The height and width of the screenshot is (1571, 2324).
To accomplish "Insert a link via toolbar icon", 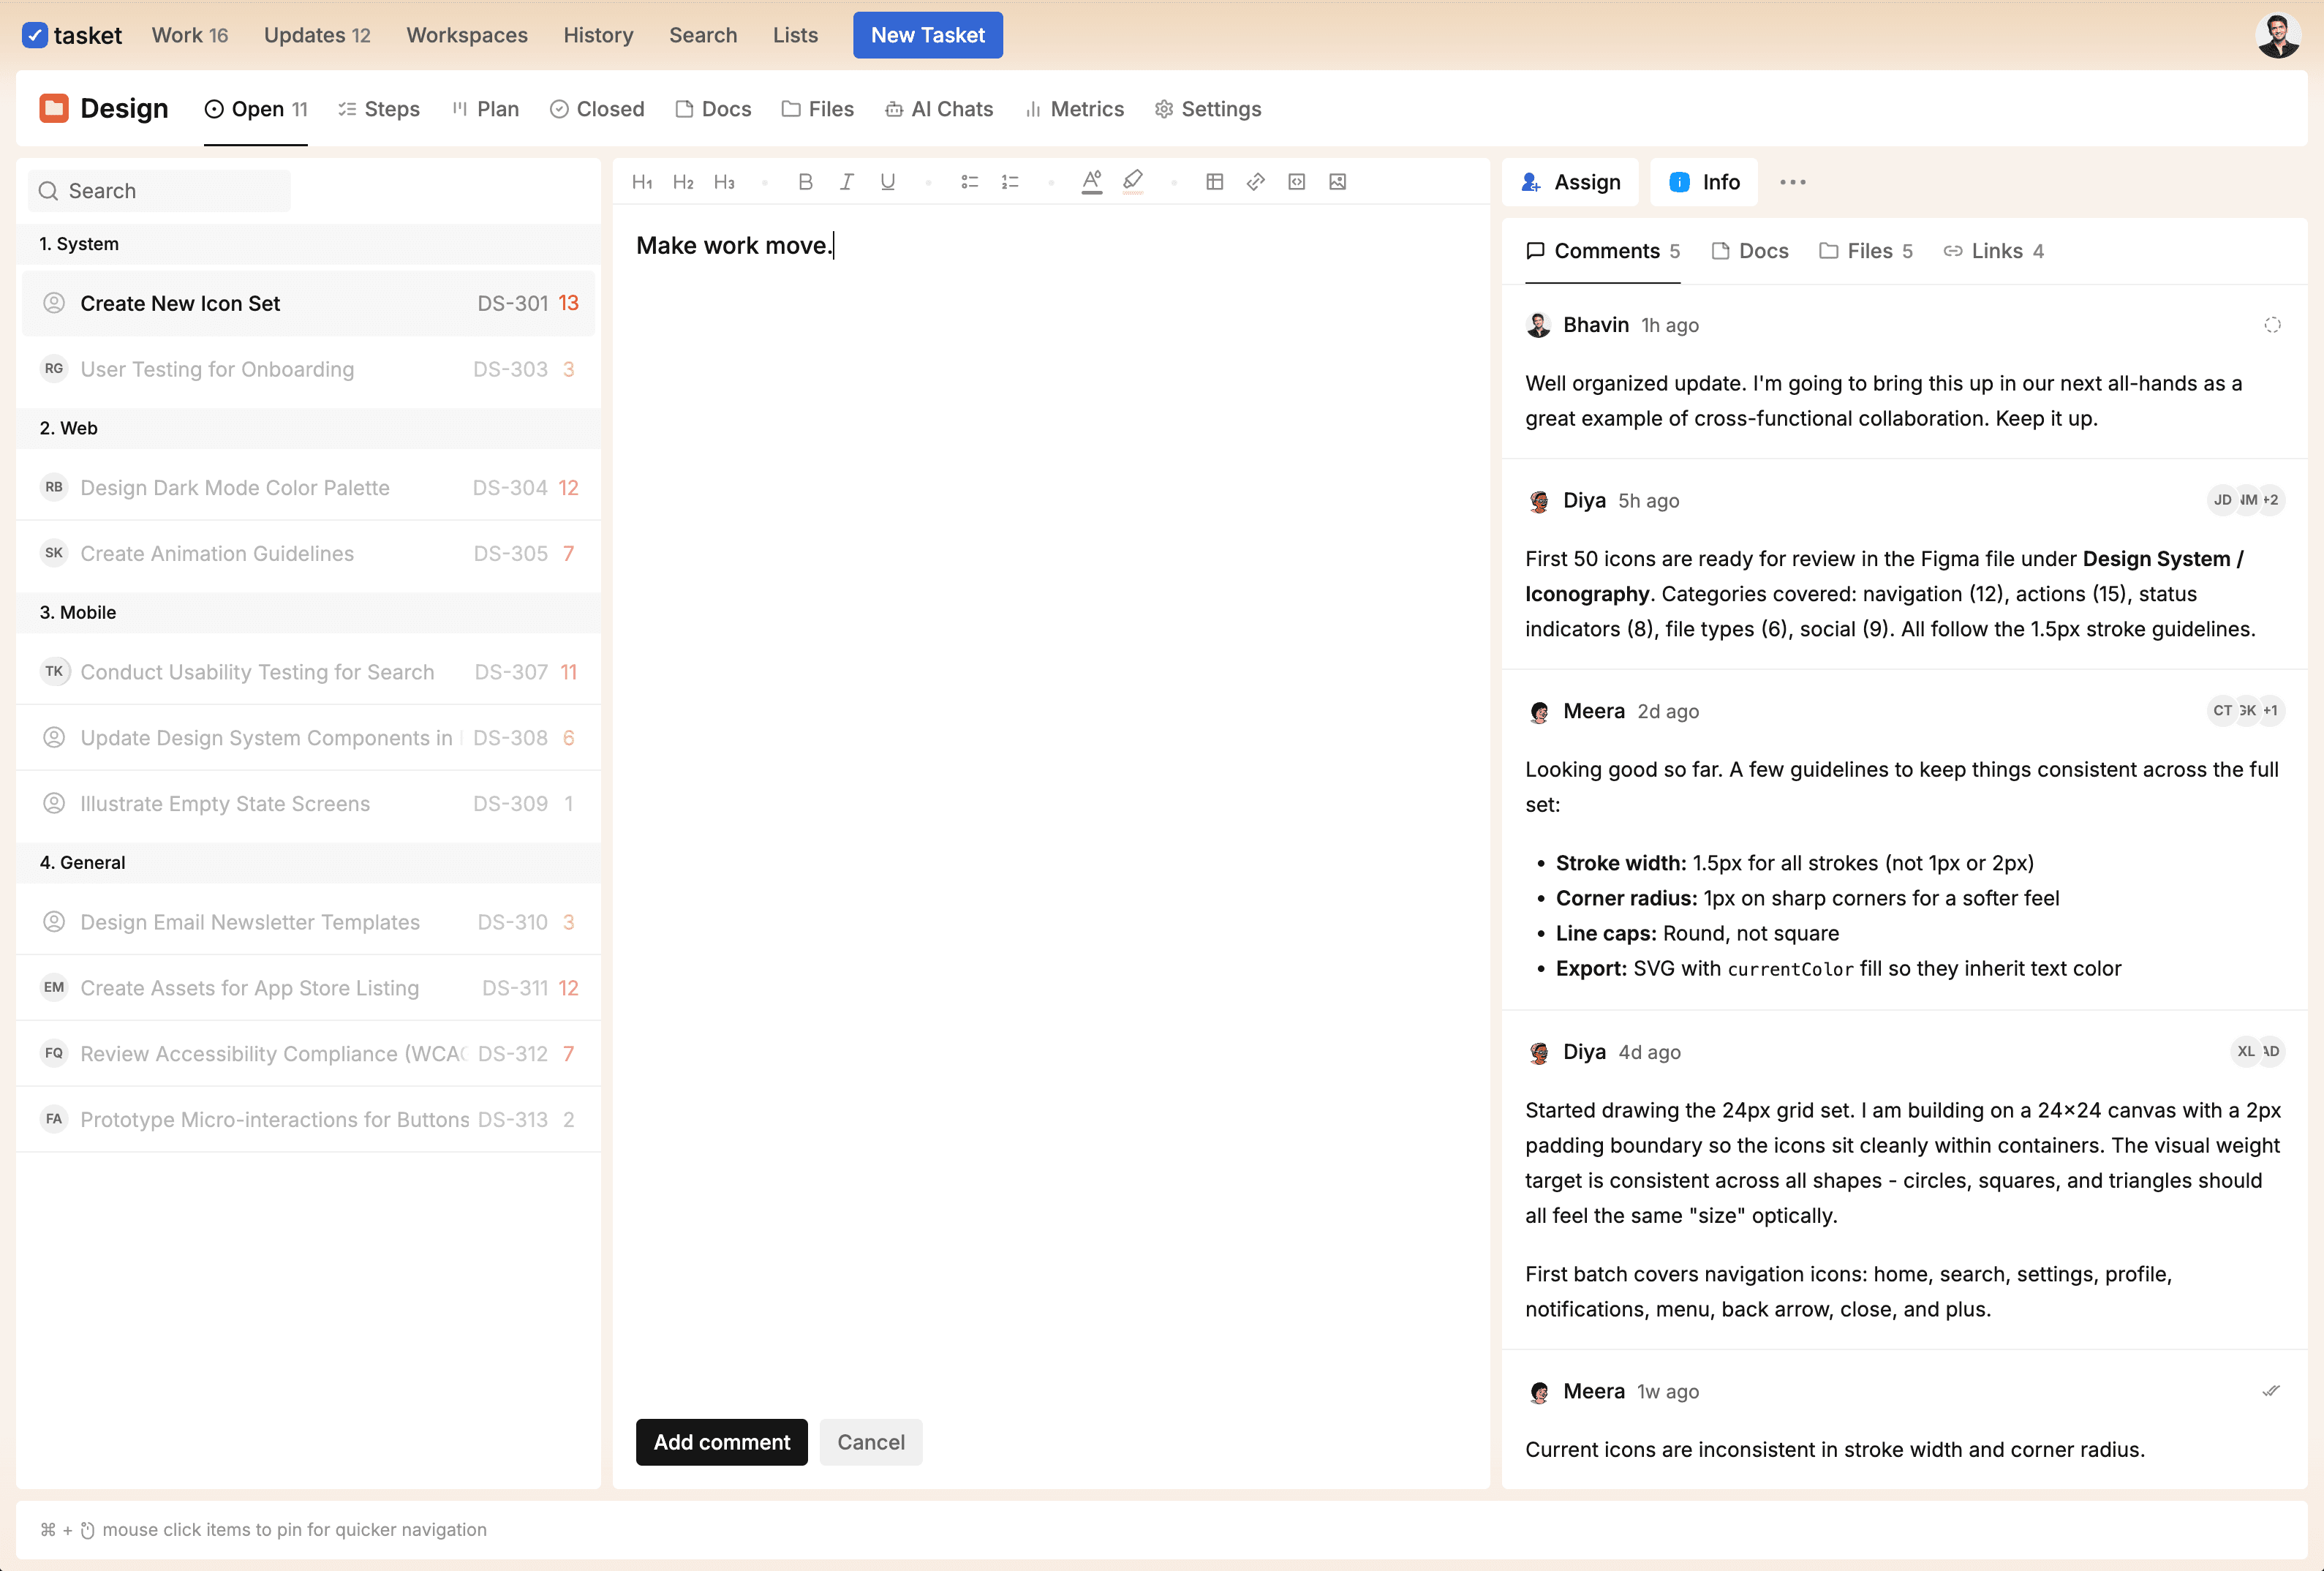I will pos(1255,182).
